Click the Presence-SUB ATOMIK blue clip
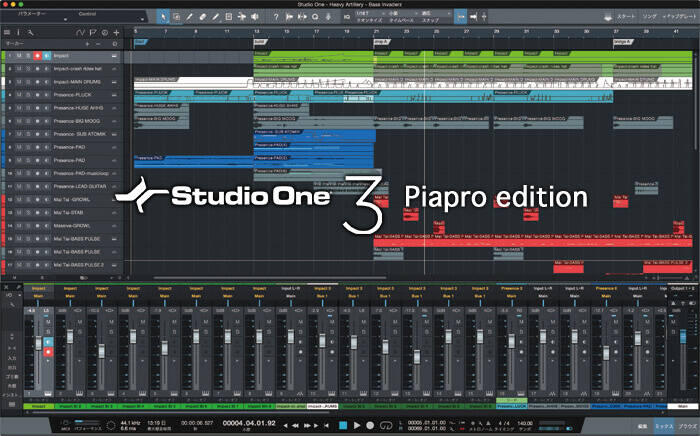Image resolution: width=700 pixels, height=436 pixels. pos(314,135)
